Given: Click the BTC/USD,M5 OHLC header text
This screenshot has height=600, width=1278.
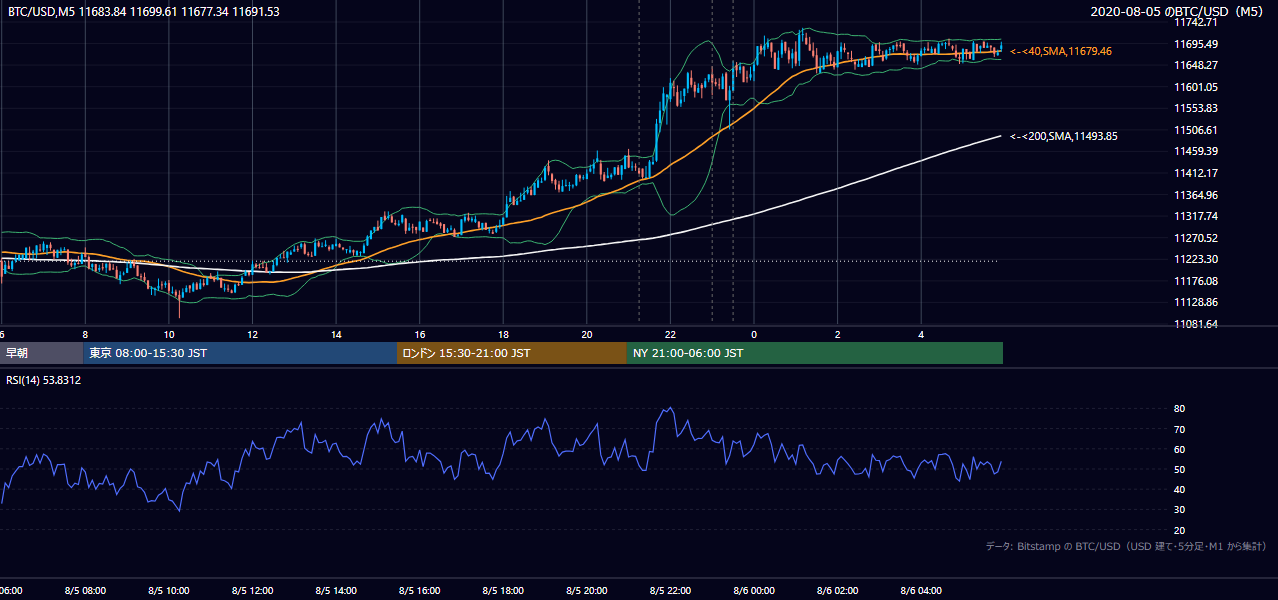Looking at the screenshot, I should [x=144, y=12].
